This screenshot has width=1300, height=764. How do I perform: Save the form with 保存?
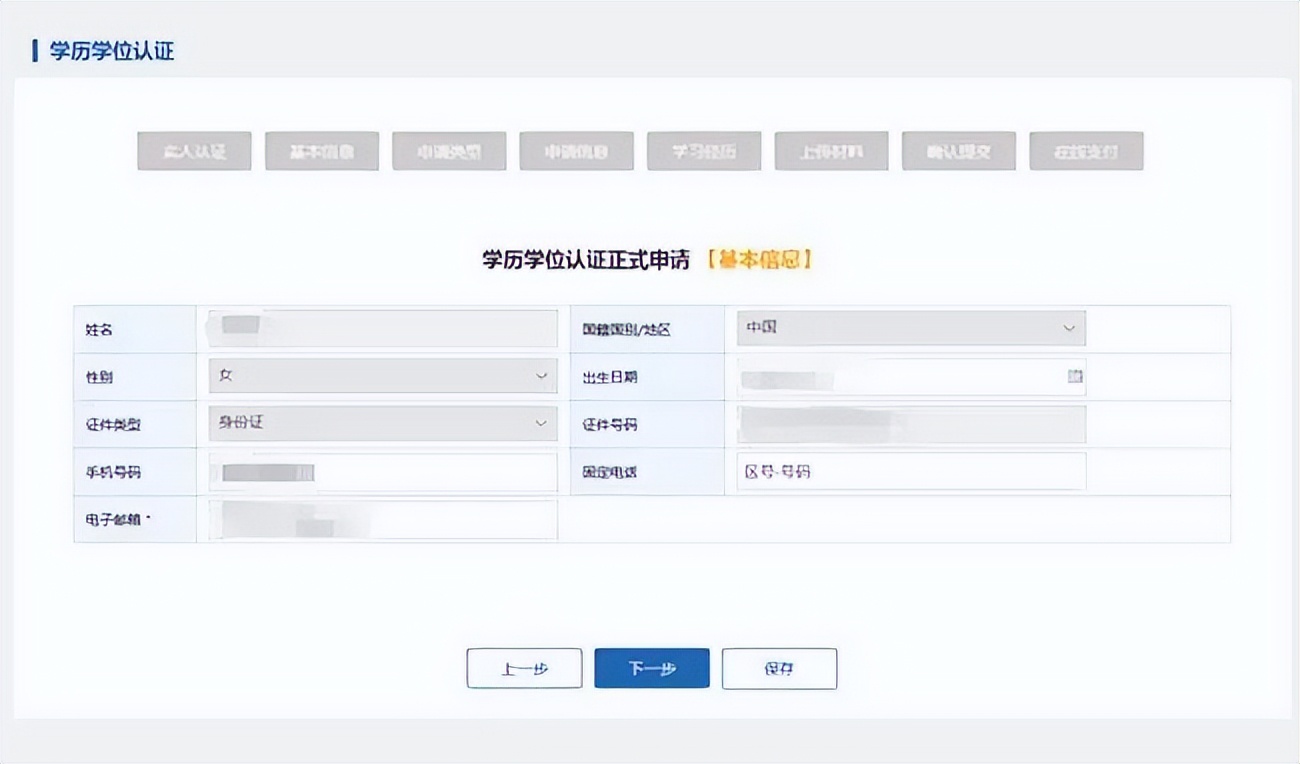coord(779,668)
